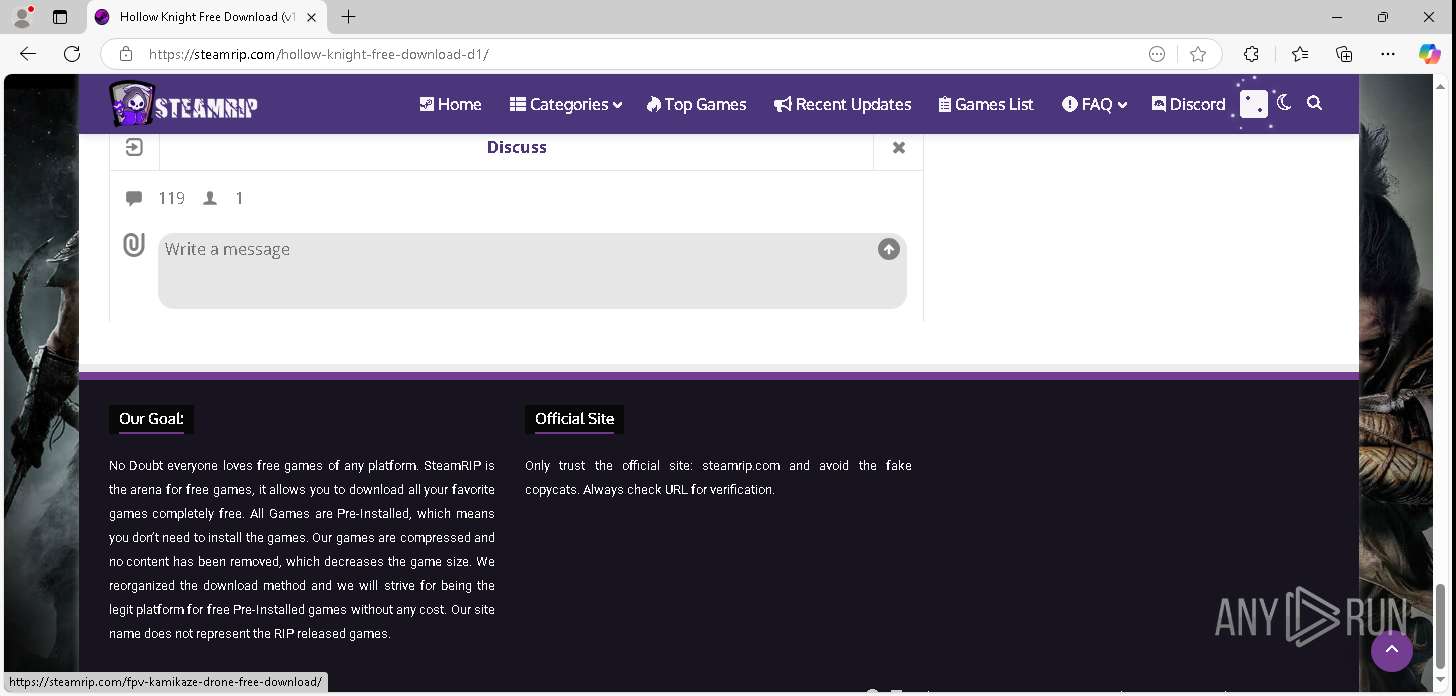Expand the FAQ dropdown

(1094, 104)
